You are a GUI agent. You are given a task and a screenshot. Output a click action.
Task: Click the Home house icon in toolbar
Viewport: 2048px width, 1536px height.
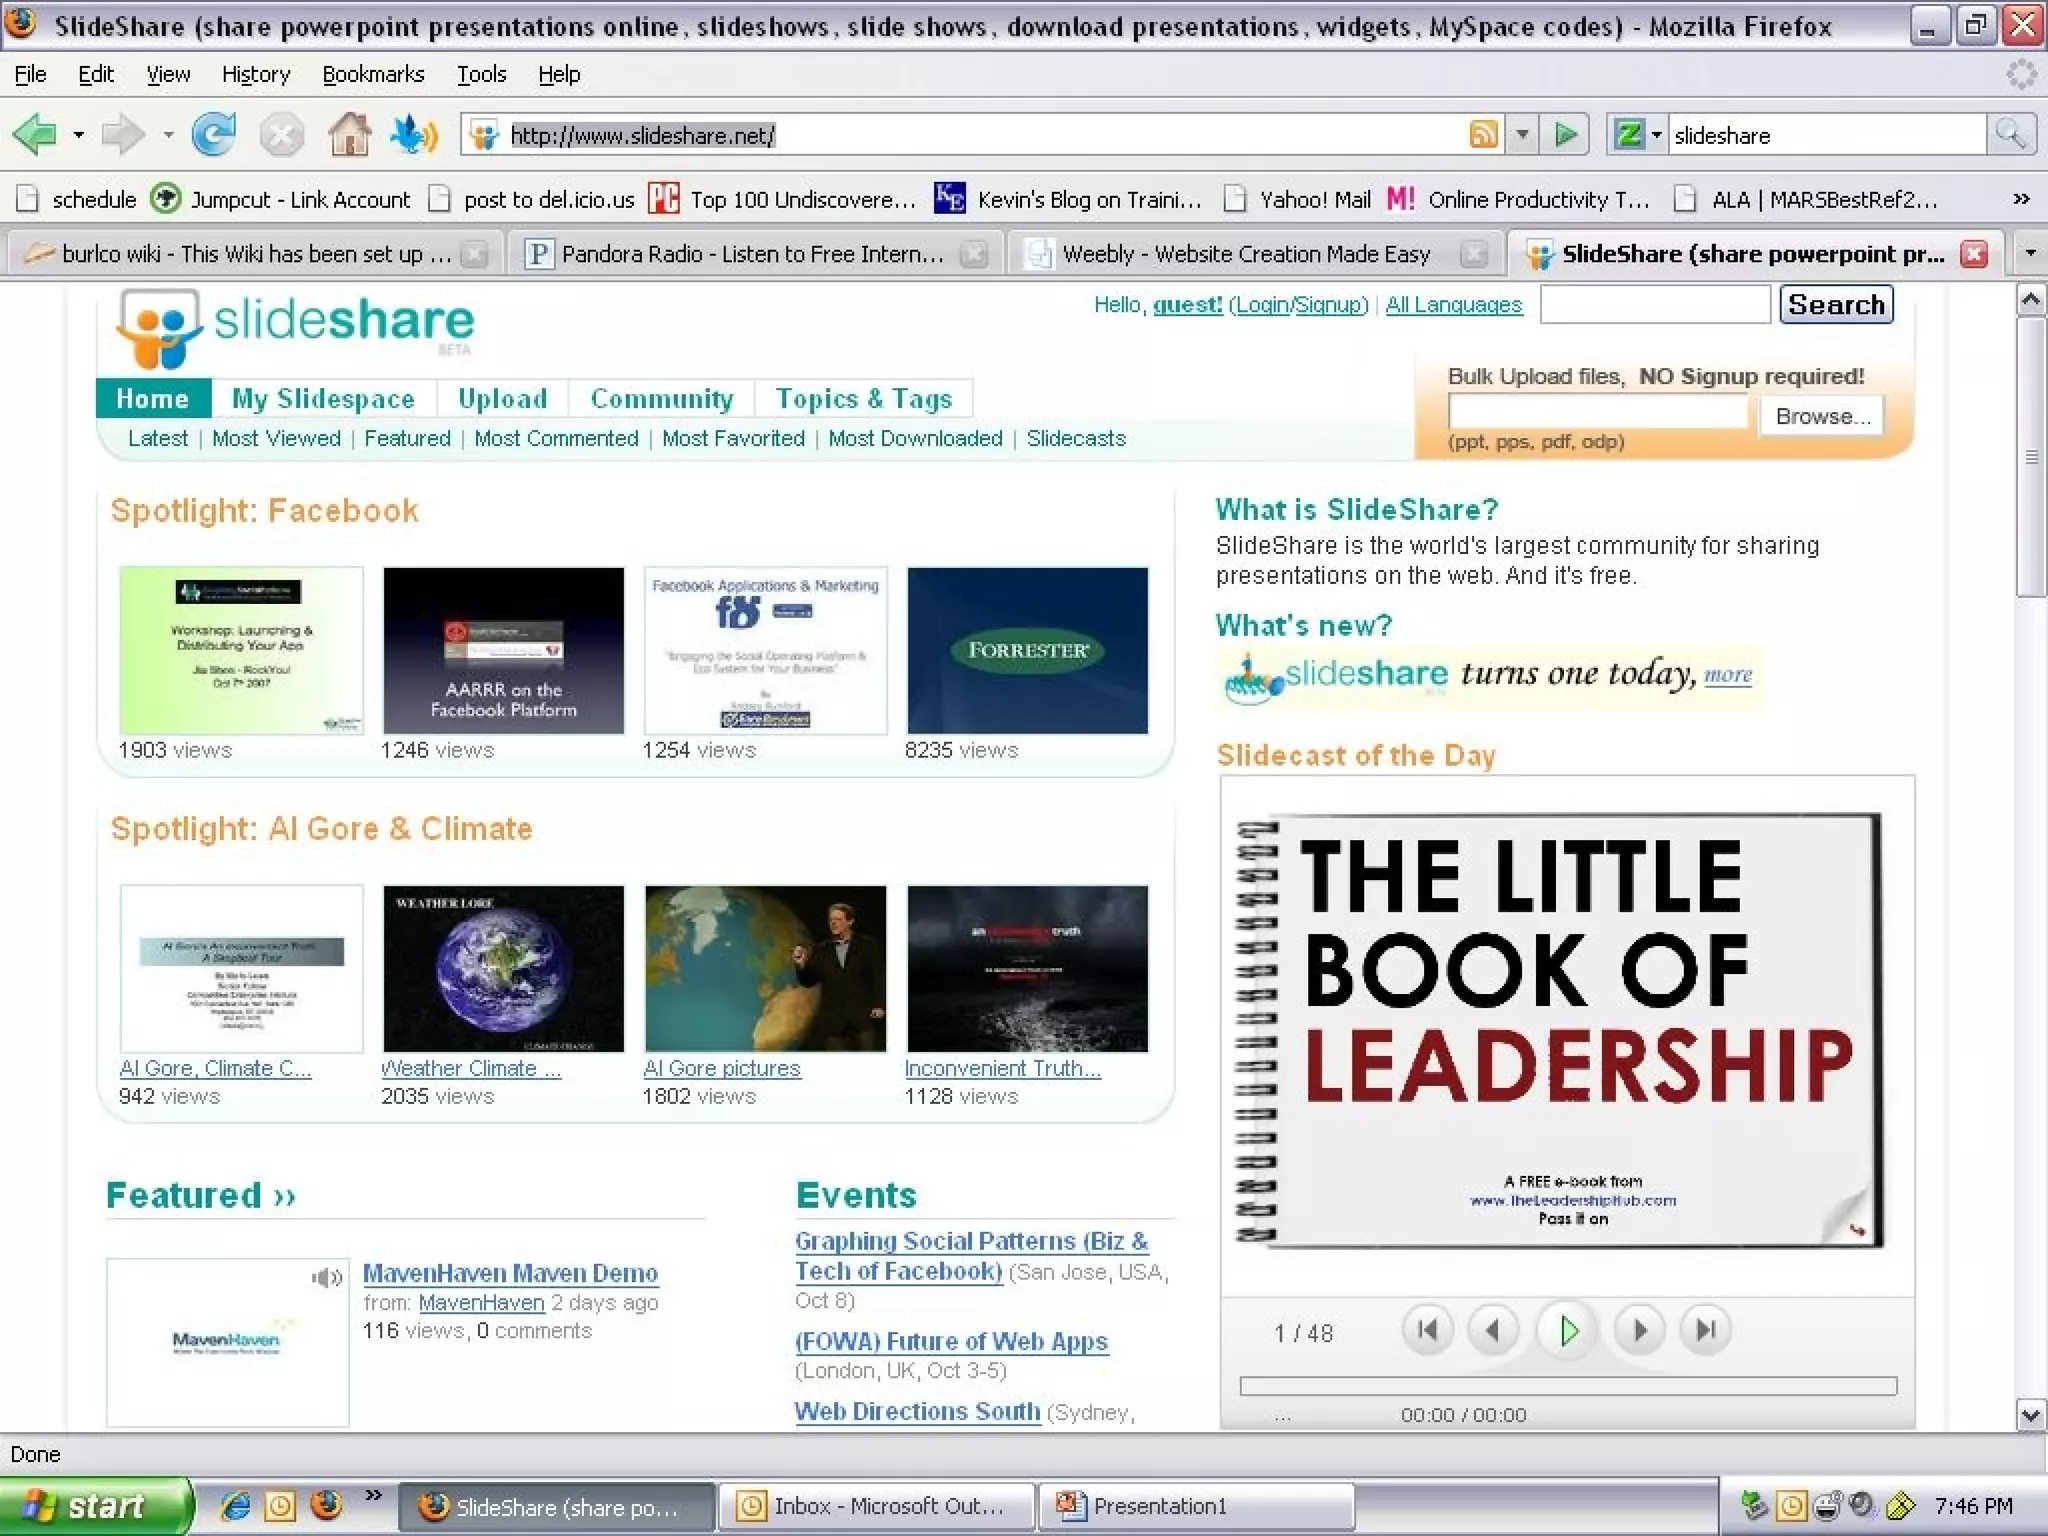349,134
